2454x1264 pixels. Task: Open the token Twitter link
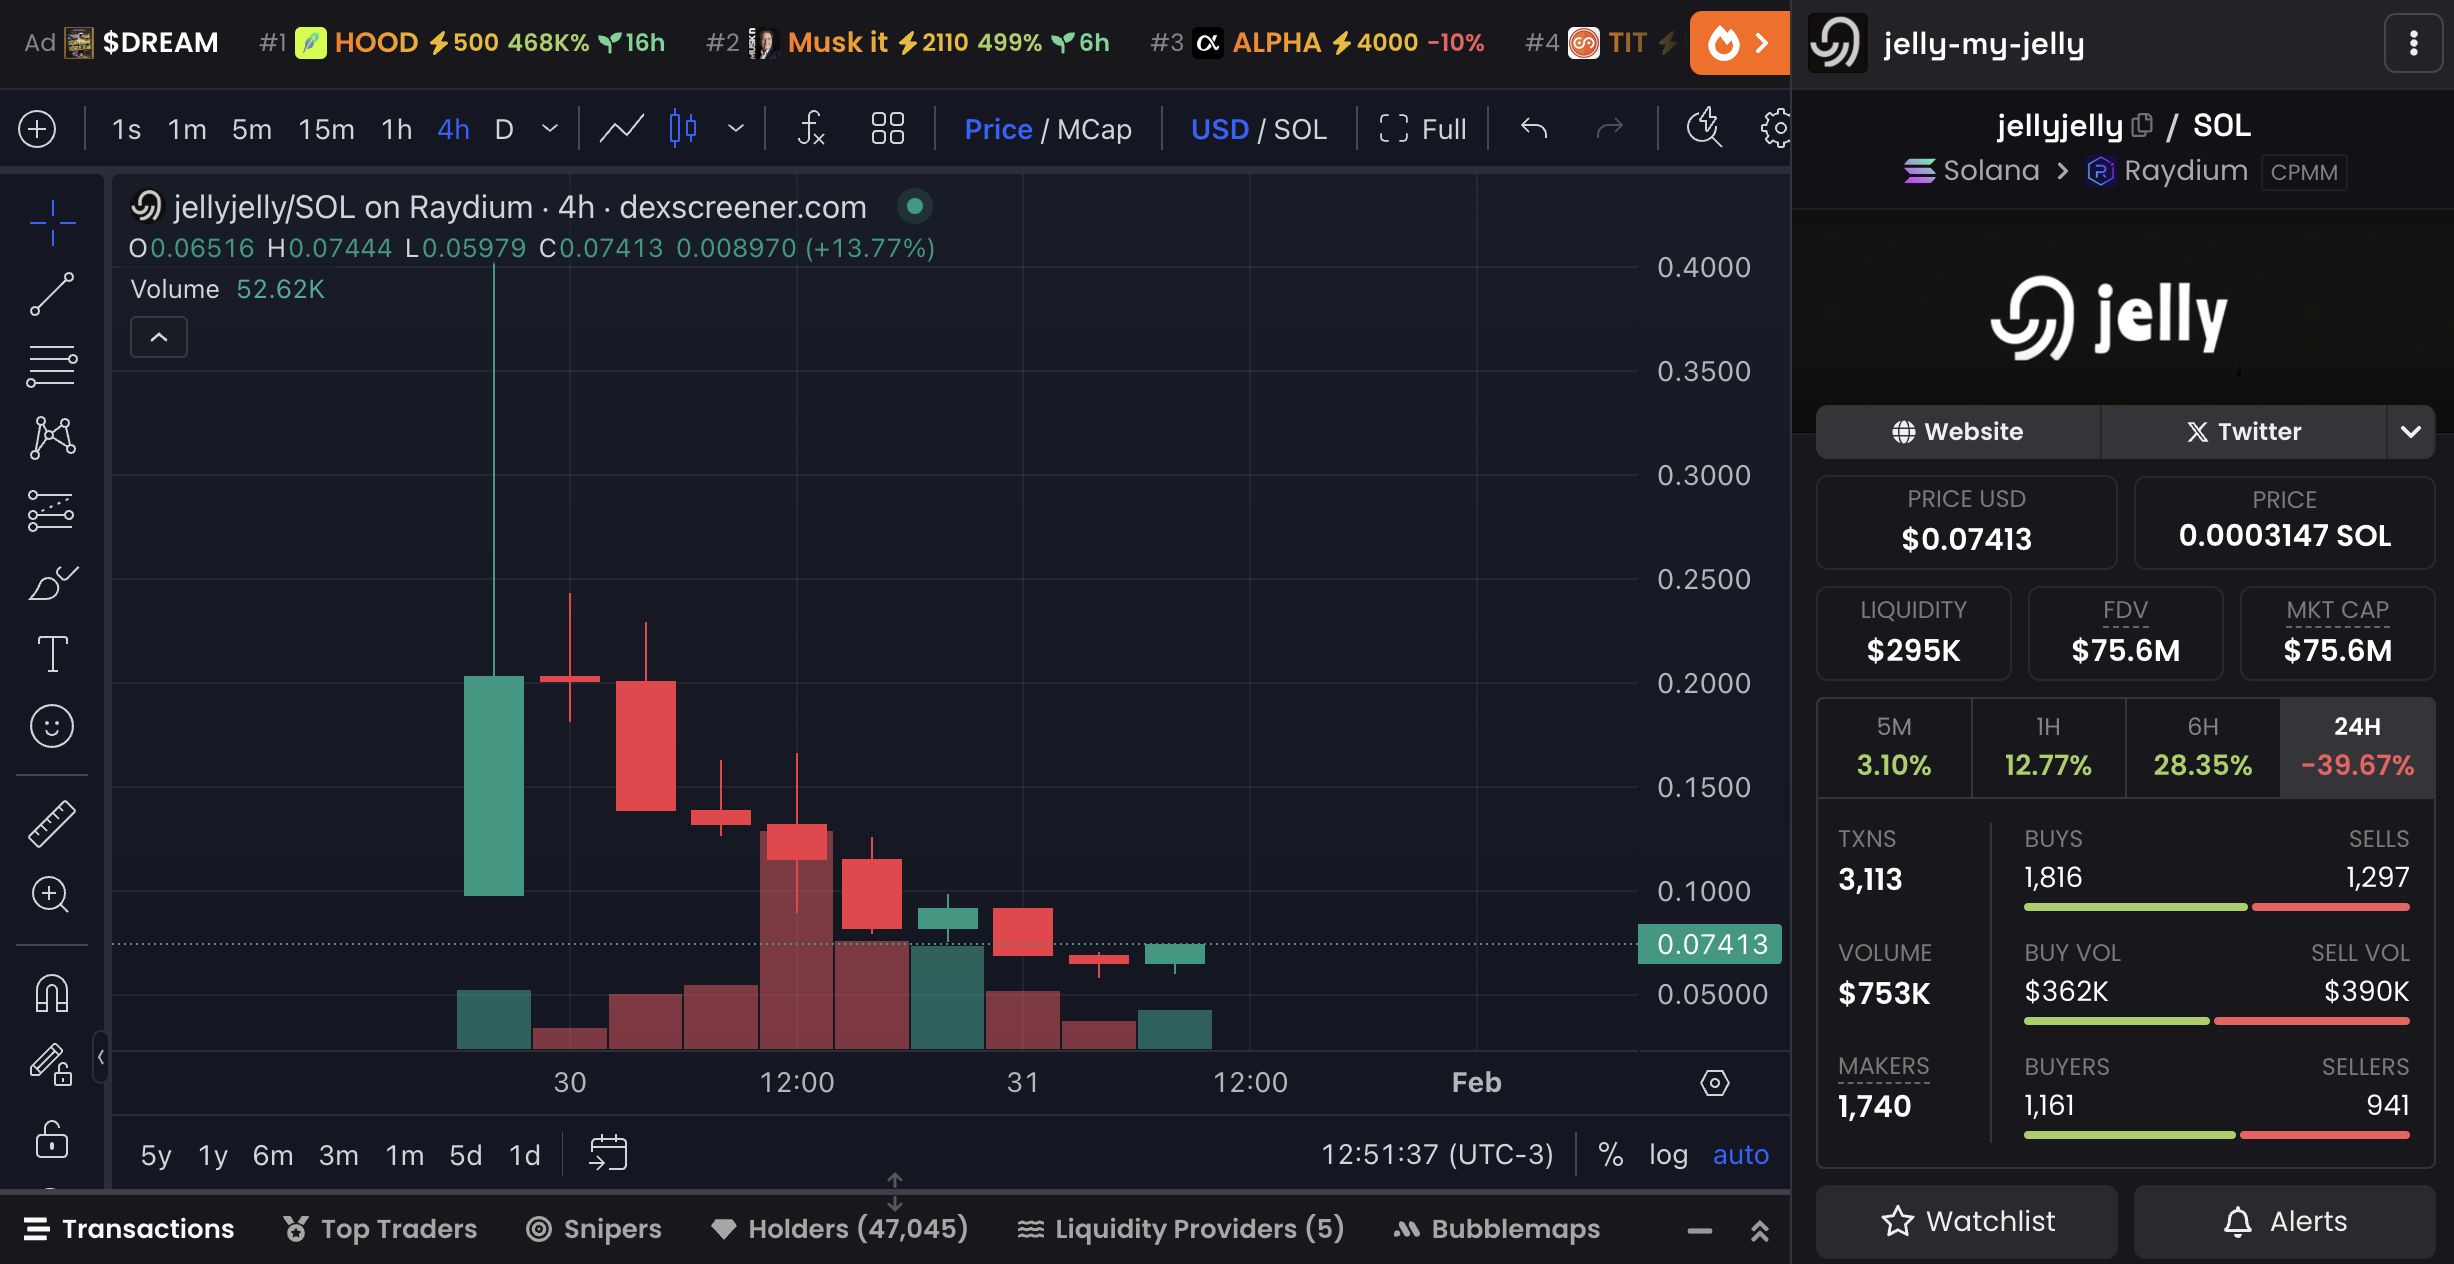(2244, 432)
